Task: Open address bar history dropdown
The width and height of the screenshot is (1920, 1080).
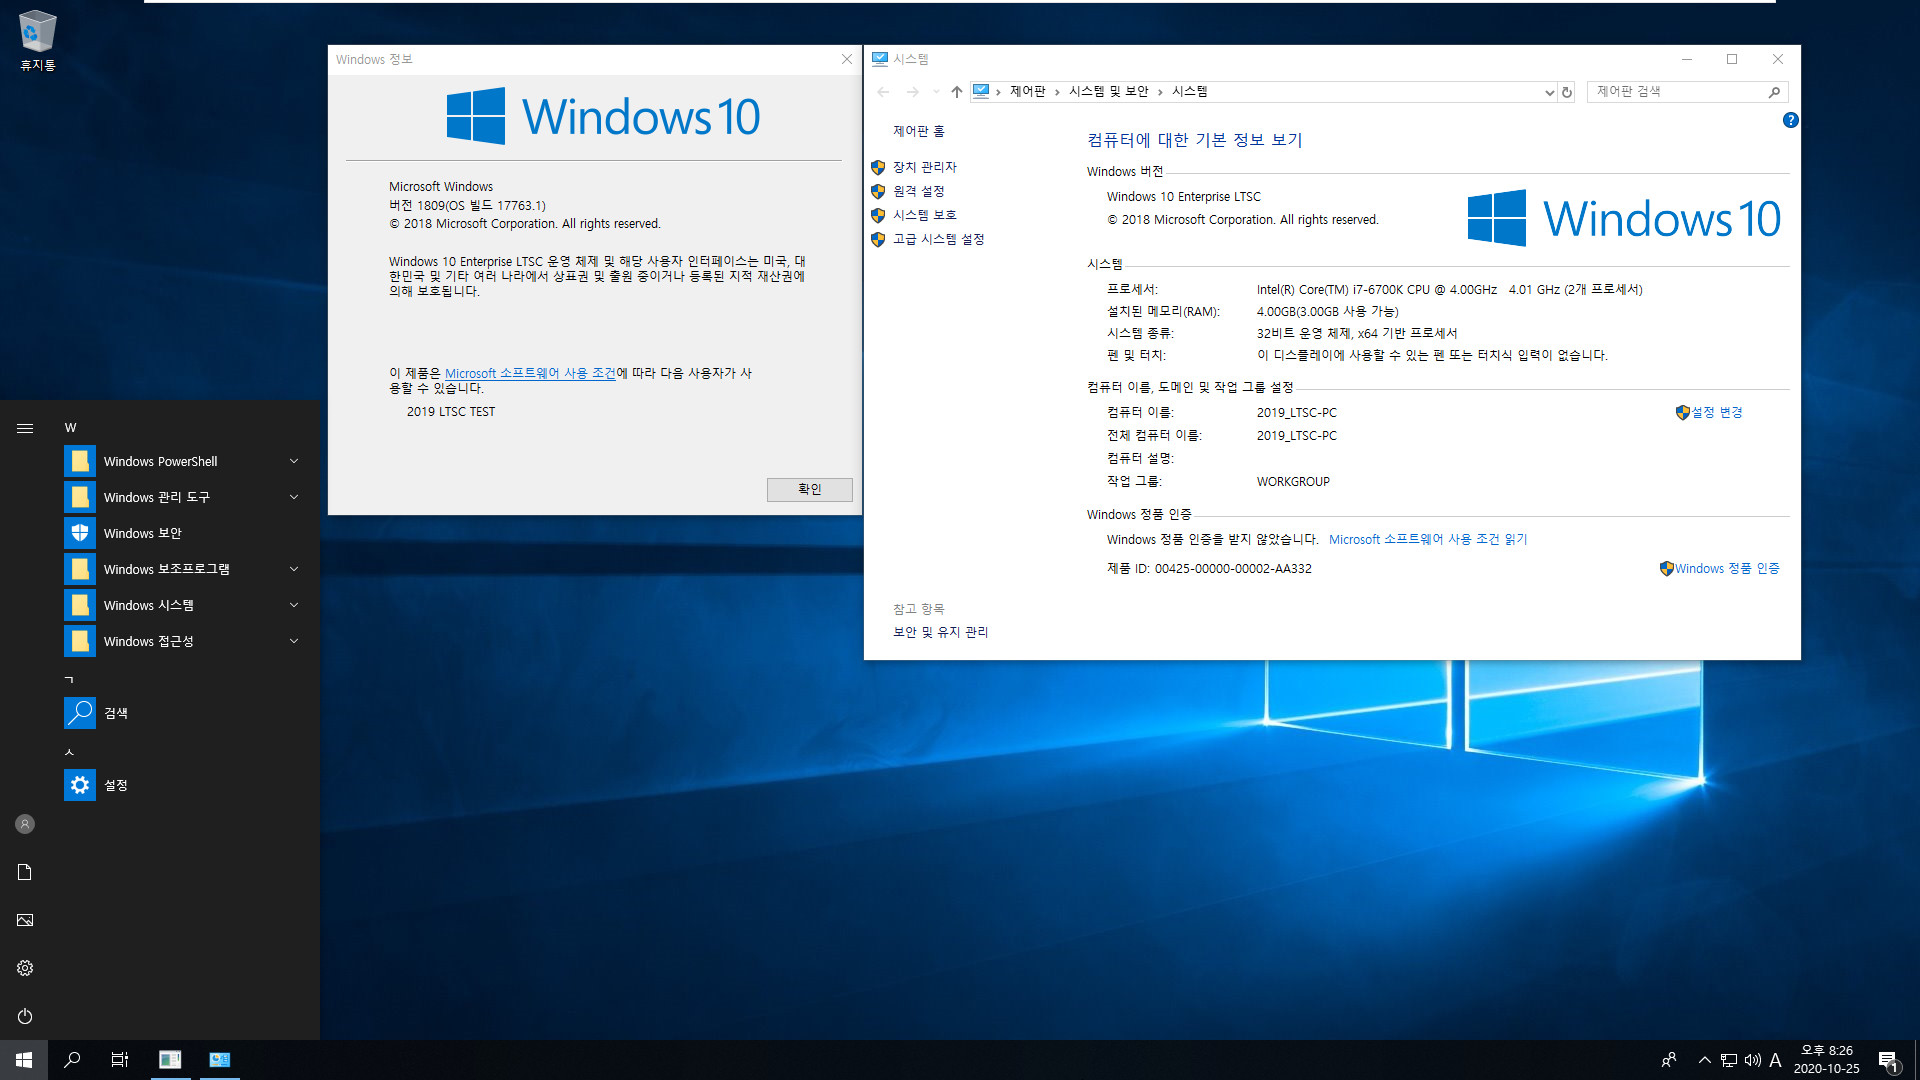Action: 1549,92
